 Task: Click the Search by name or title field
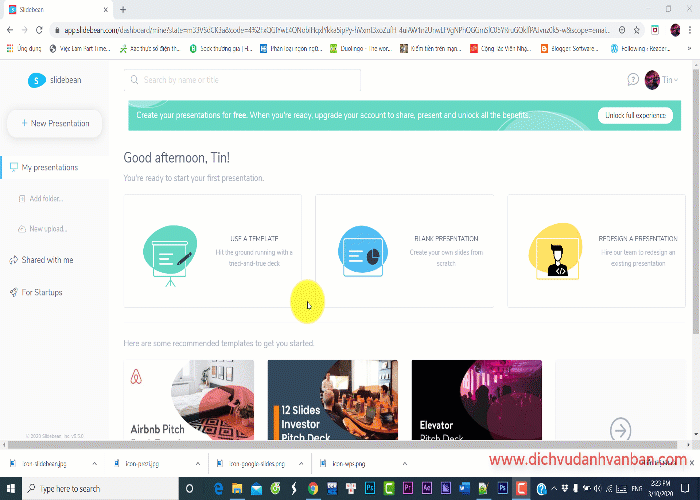pyautogui.click(x=242, y=80)
